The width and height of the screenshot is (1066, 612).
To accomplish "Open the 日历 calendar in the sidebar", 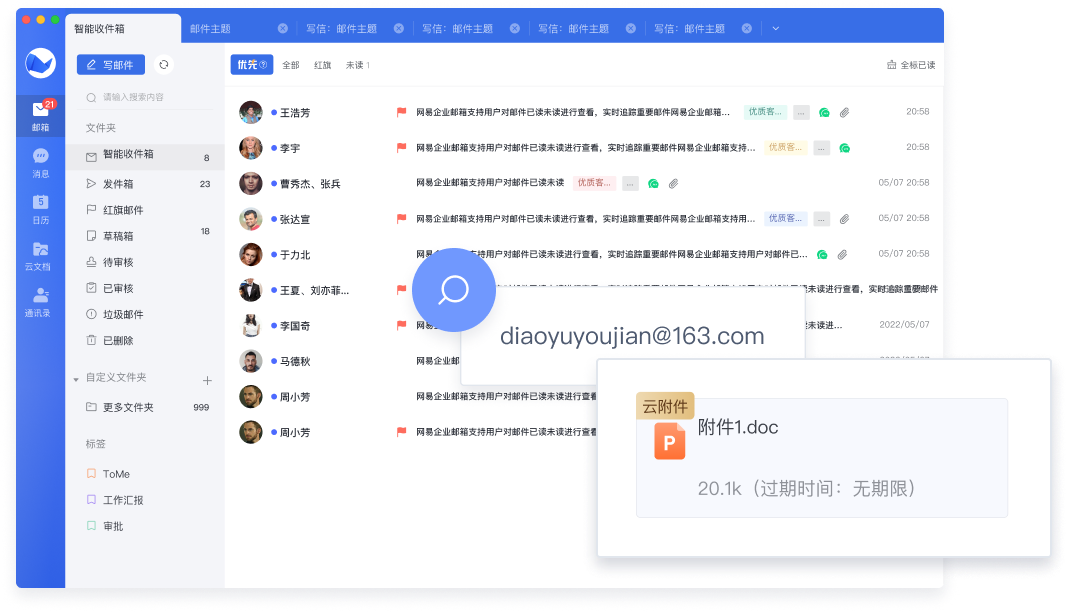I will click(x=40, y=208).
